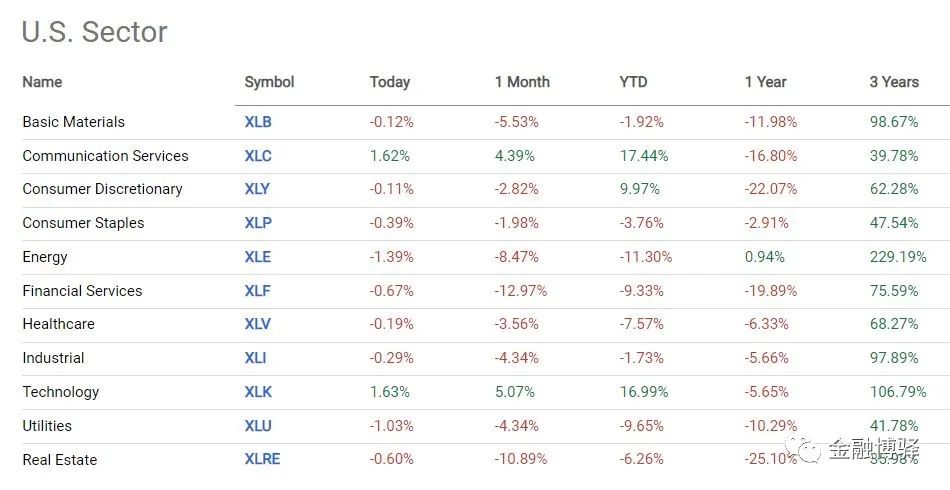Click the 3 Years column header
Screen dimensions: 950x490
click(894, 82)
